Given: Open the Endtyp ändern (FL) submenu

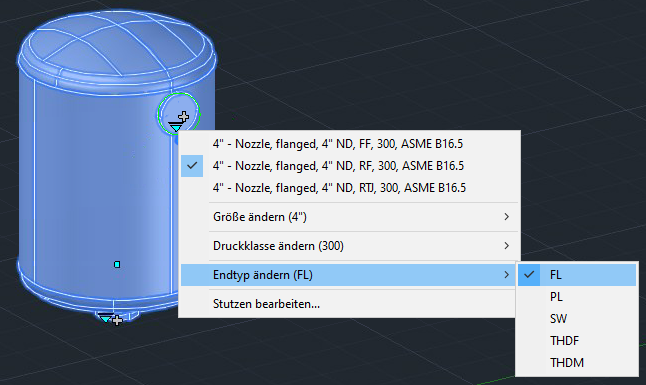Looking at the screenshot, I should click(x=348, y=275).
